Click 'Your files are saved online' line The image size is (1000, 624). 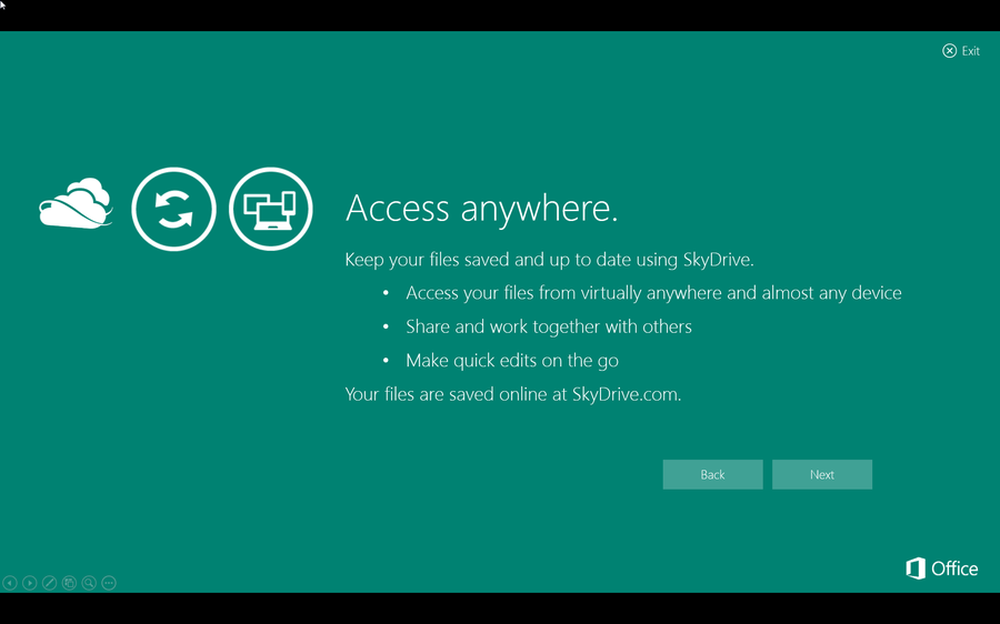(513, 394)
